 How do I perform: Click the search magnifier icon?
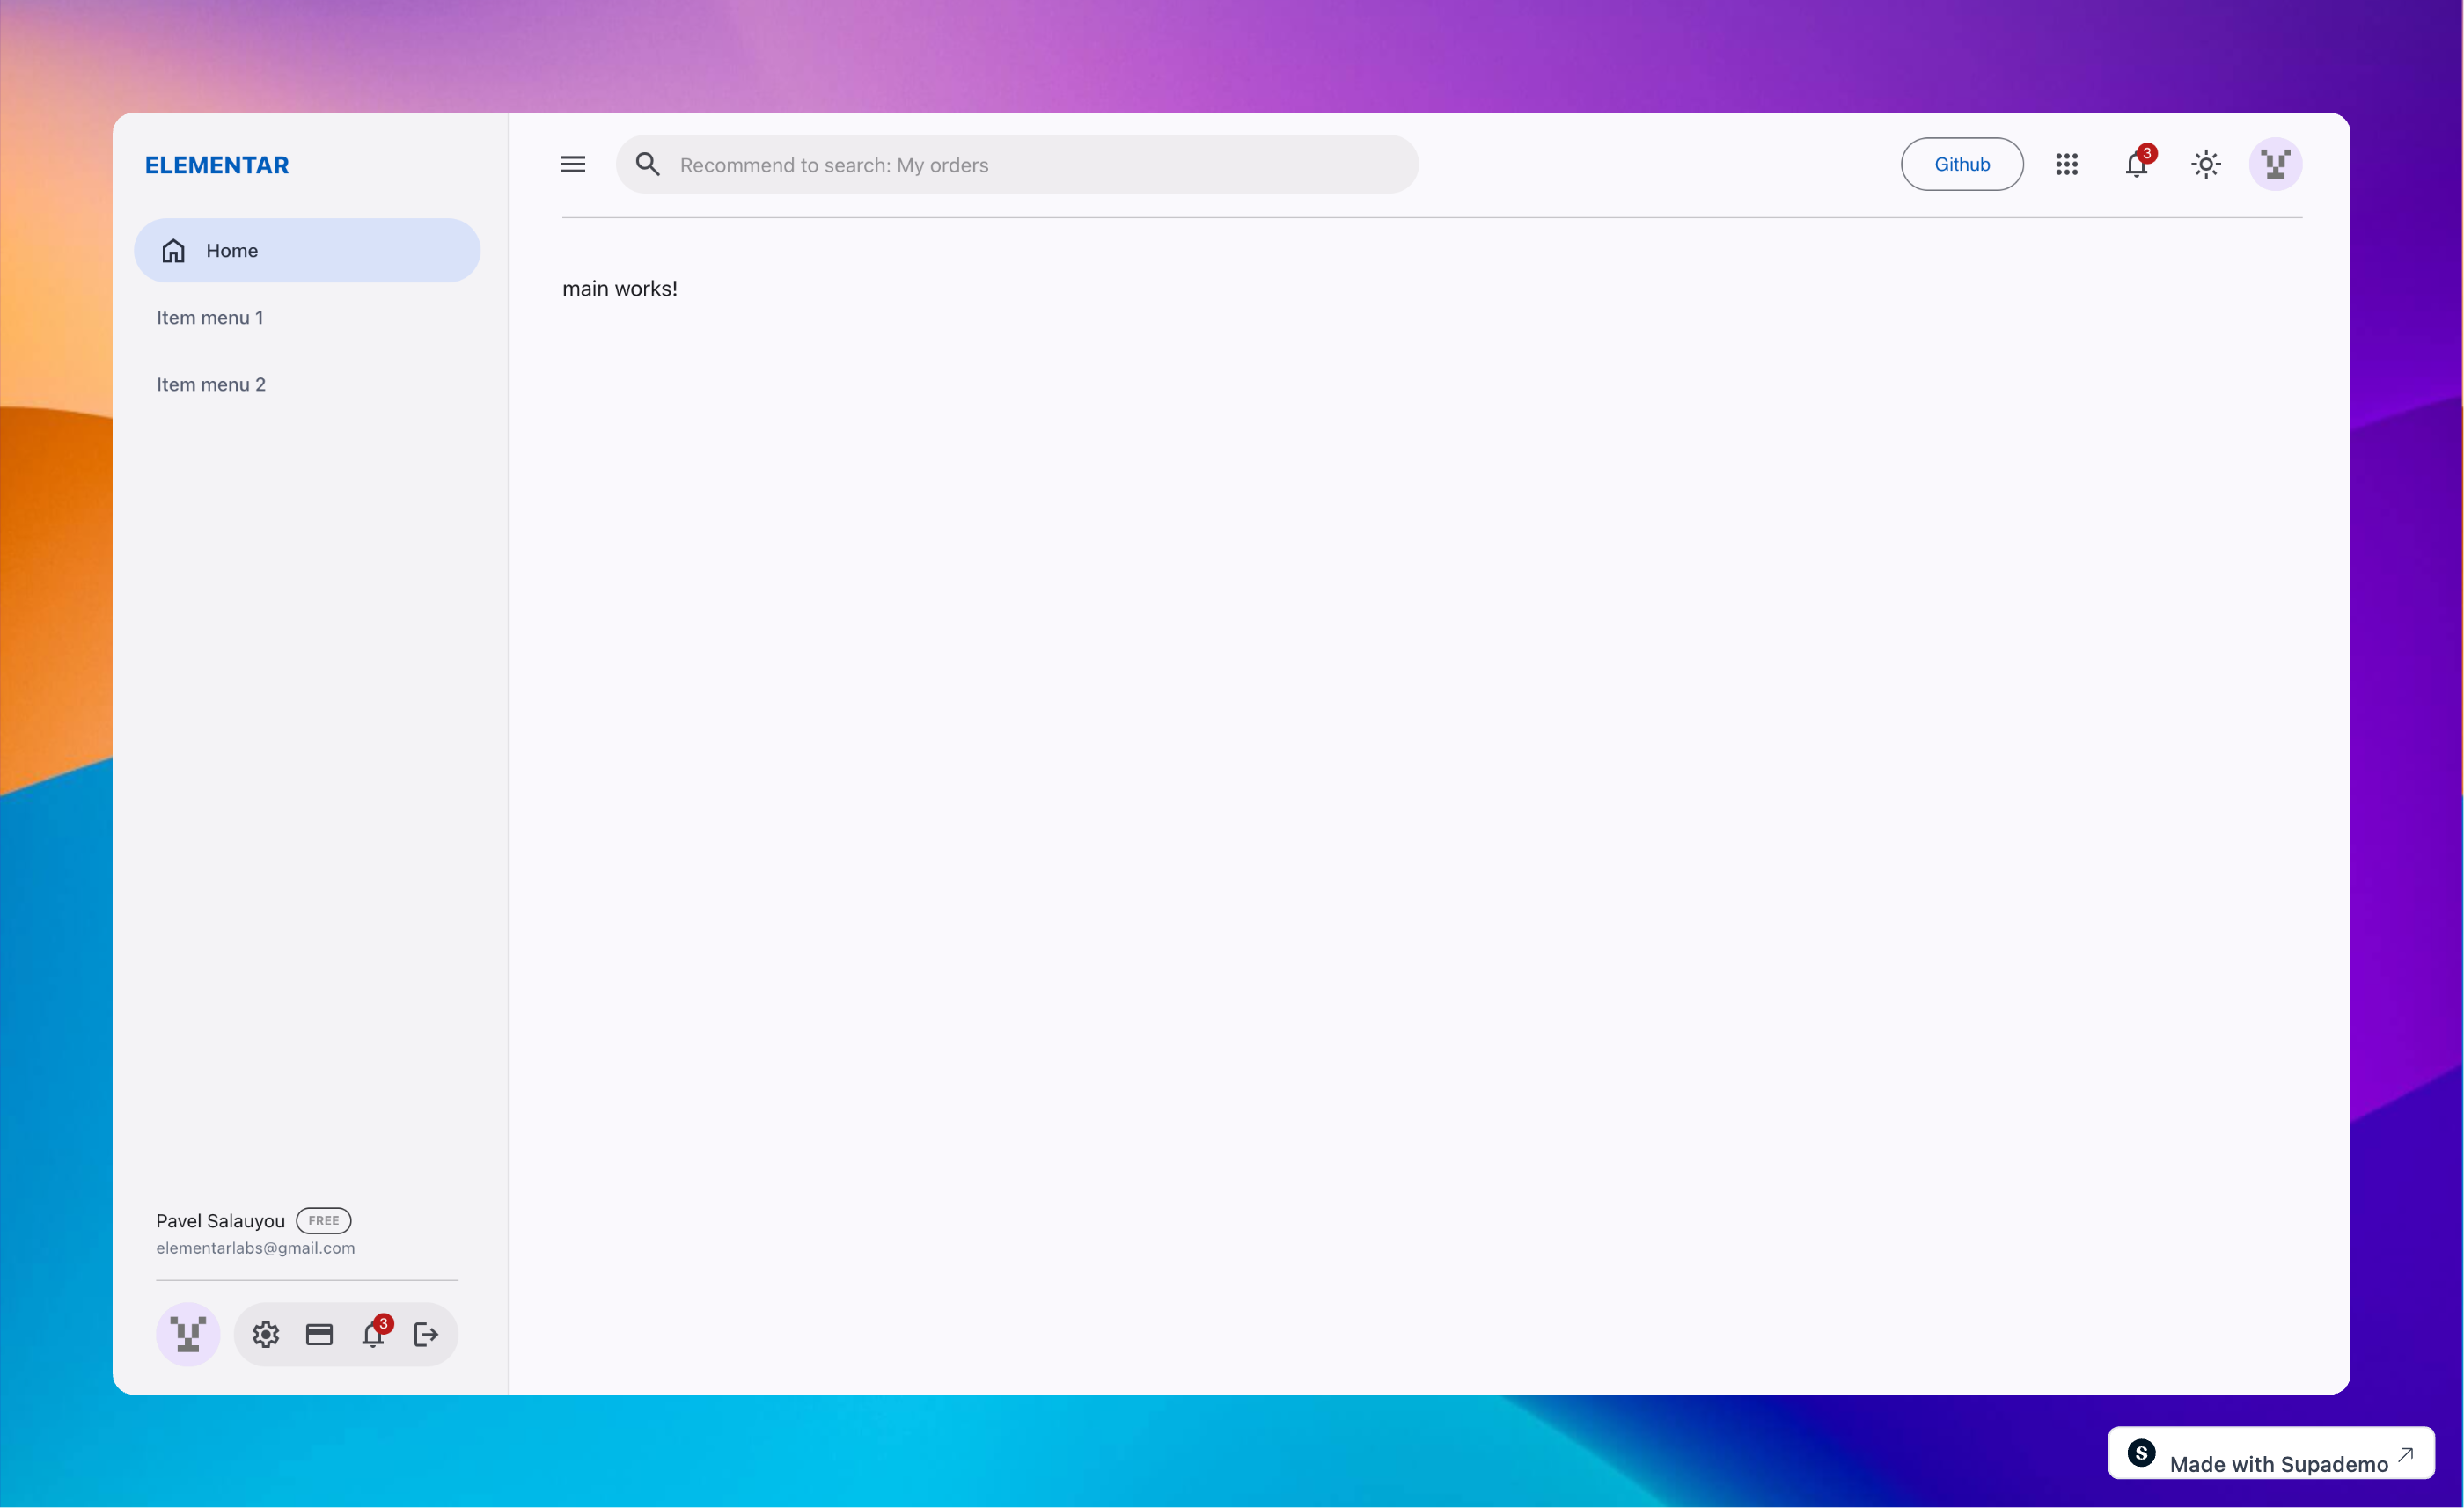click(648, 164)
